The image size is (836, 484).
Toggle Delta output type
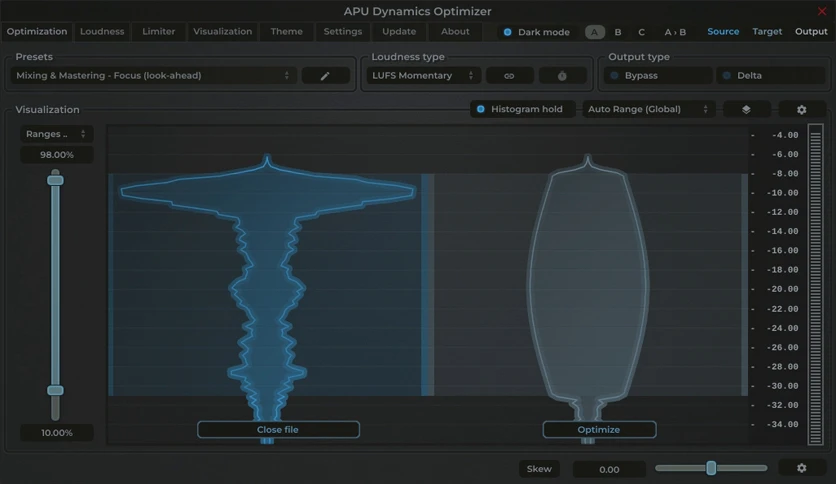click(x=770, y=76)
